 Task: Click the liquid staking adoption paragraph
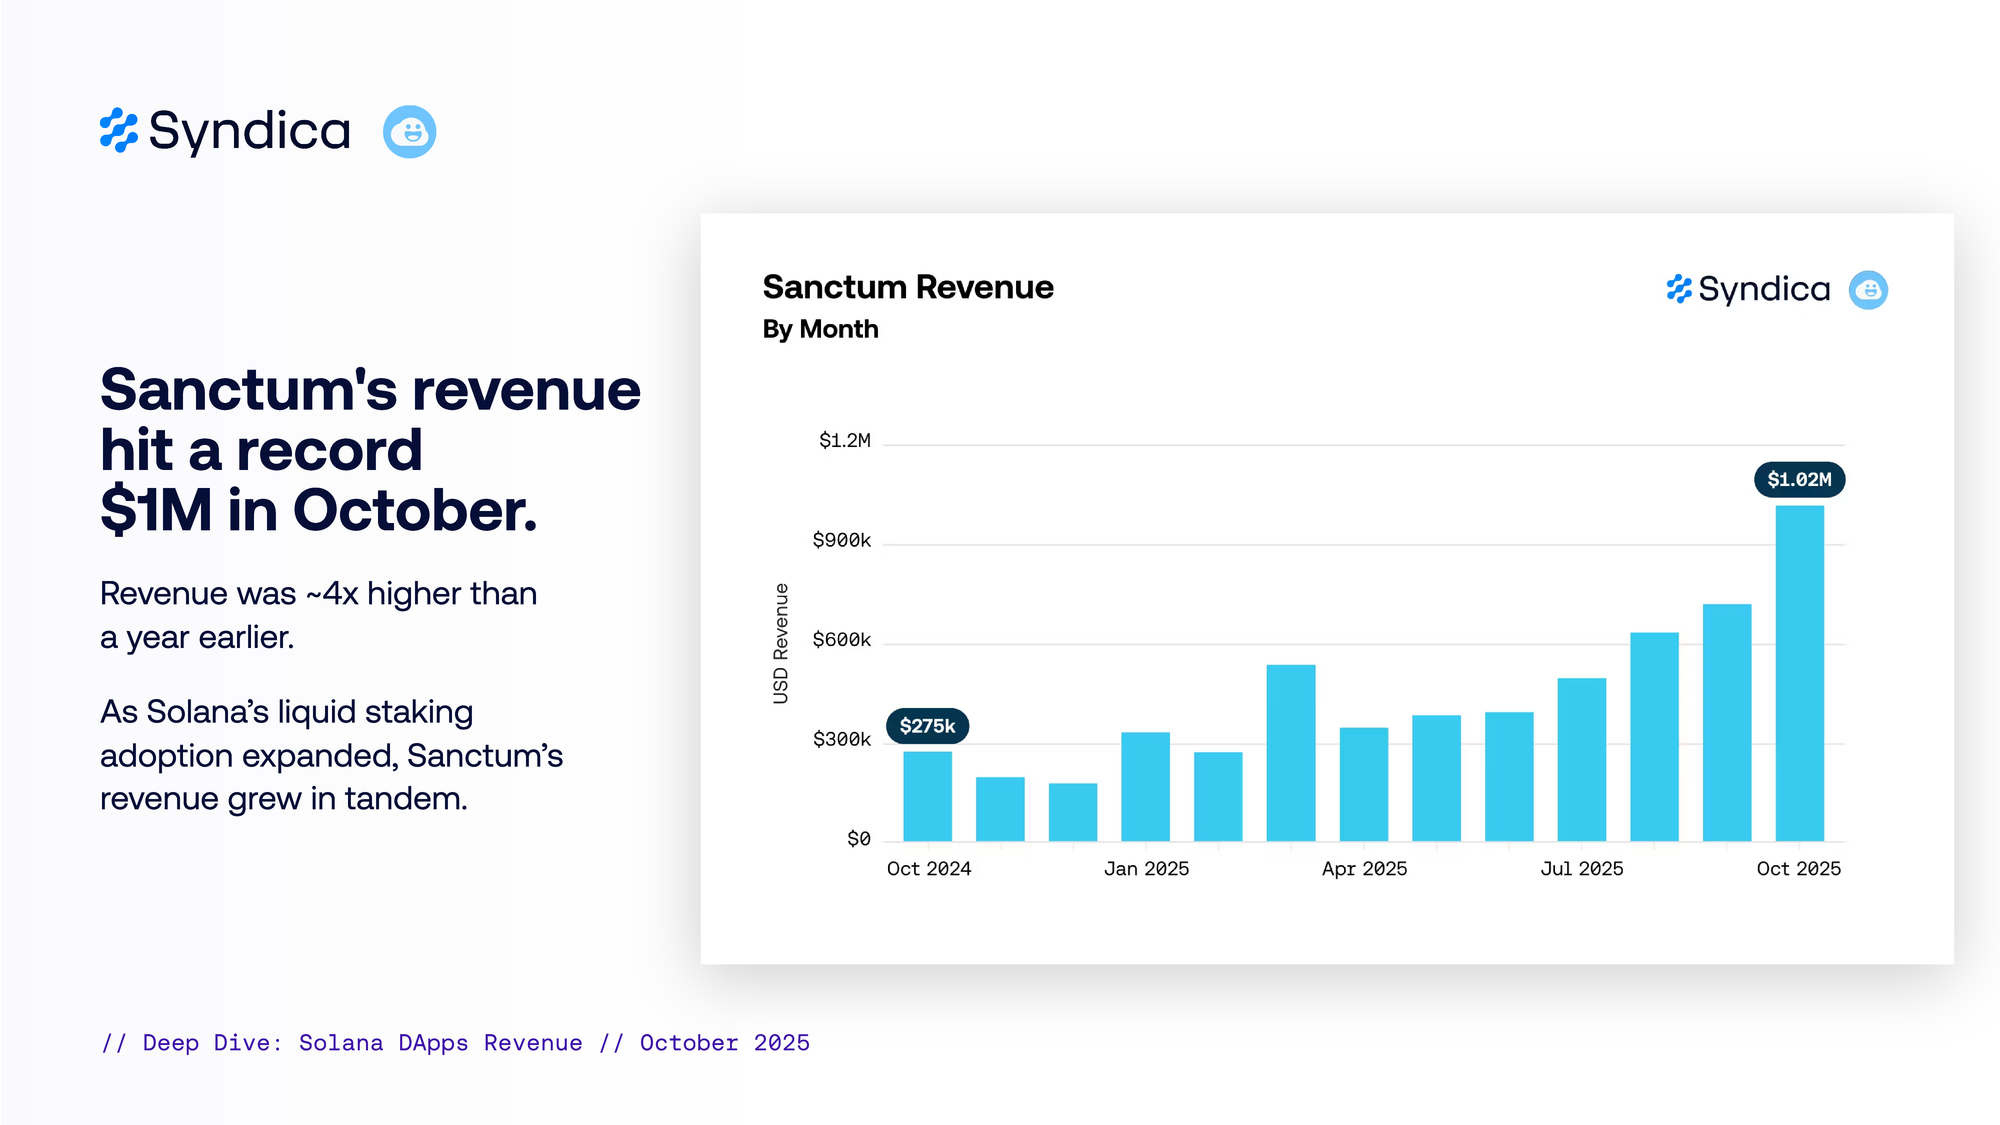pyautogui.click(x=331, y=755)
